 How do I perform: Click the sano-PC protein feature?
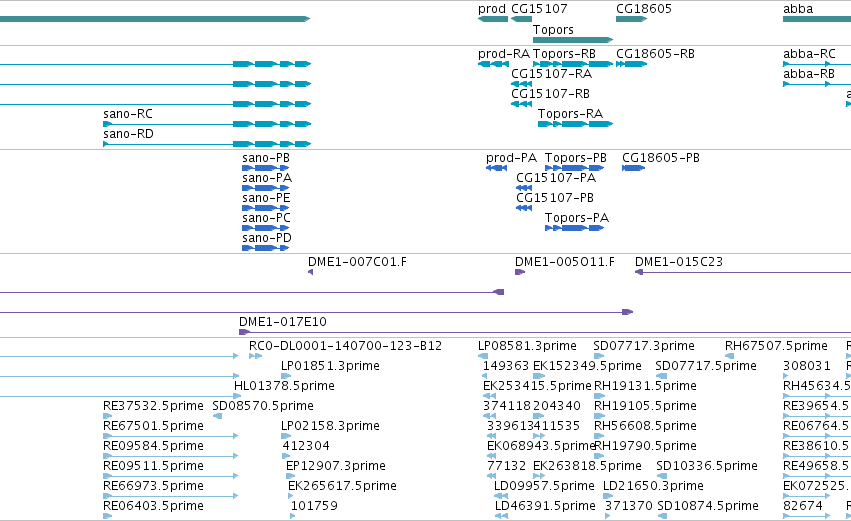(265, 228)
